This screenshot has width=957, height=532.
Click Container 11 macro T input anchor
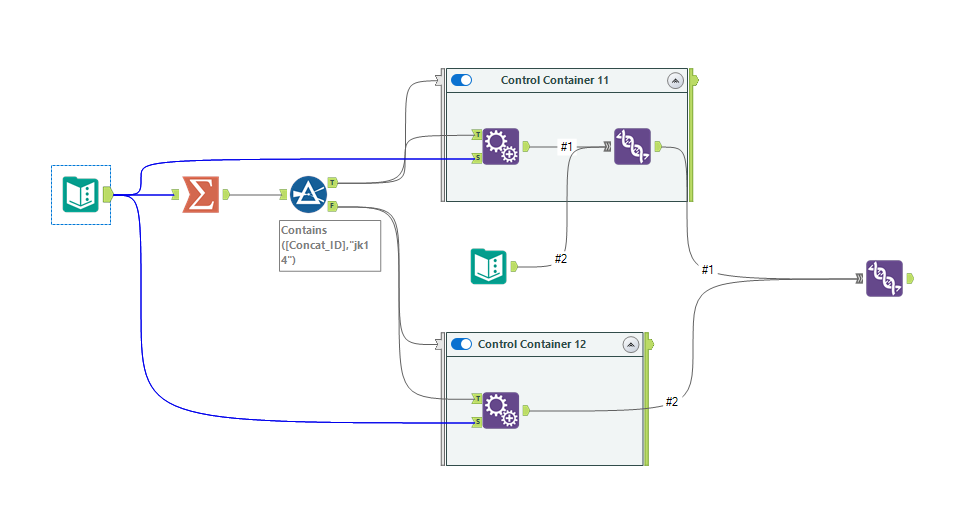(477, 135)
